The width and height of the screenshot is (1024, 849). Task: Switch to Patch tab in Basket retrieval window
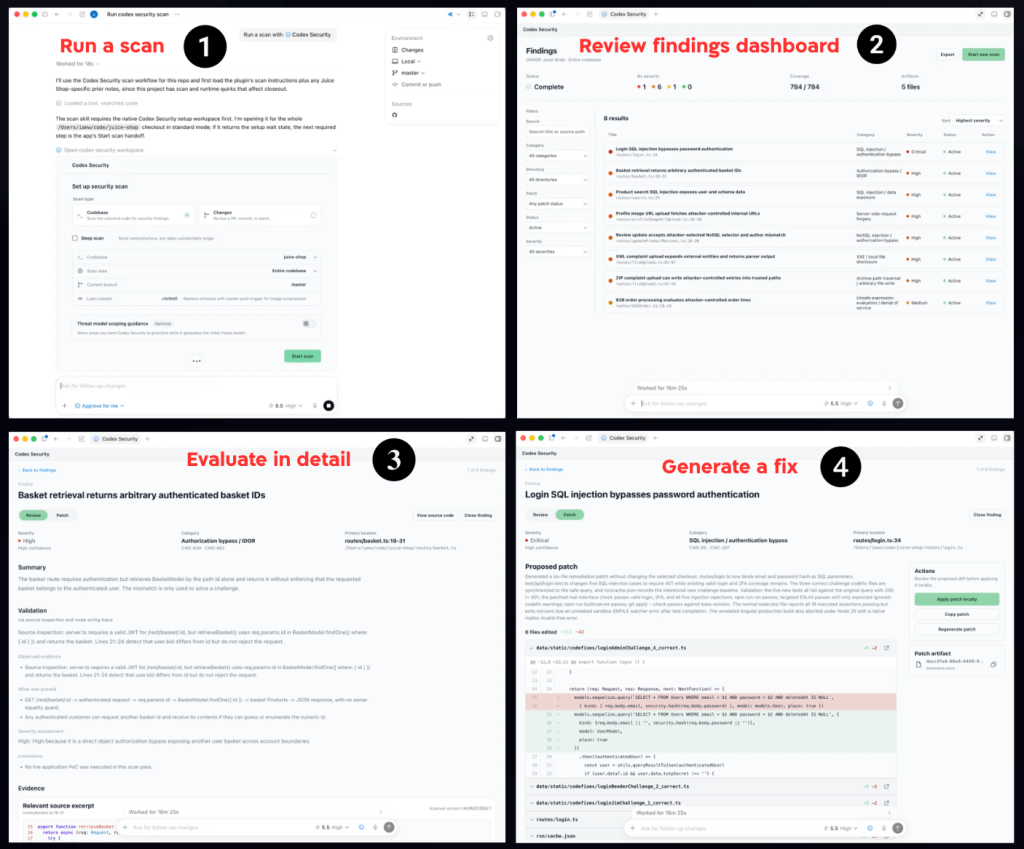pyautogui.click(x=63, y=515)
